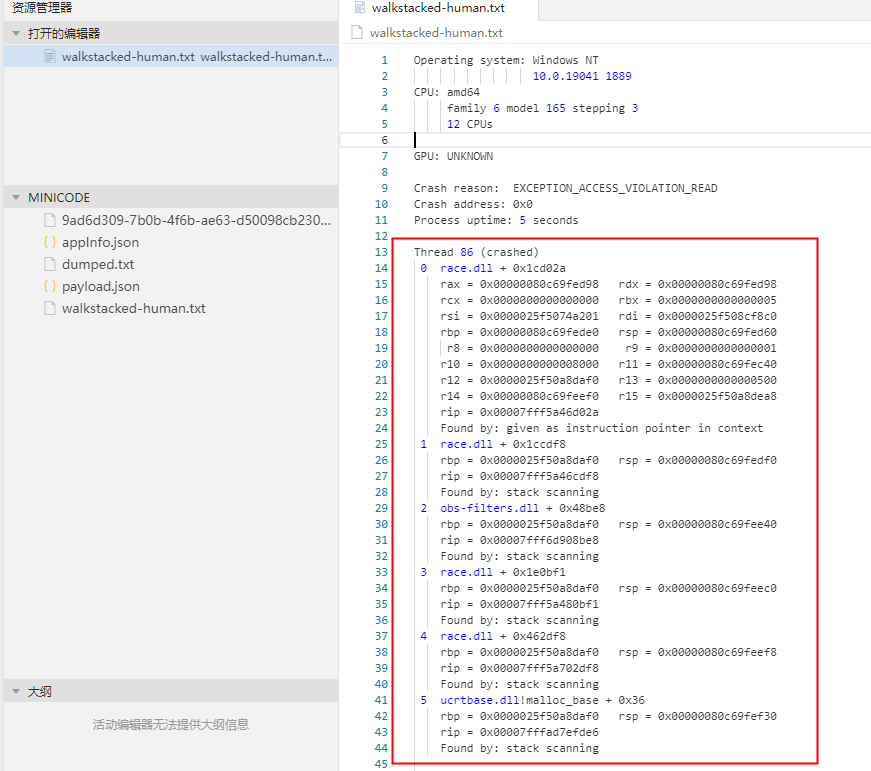
Task: Click the payload.json braces icon
Action: click(49, 286)
